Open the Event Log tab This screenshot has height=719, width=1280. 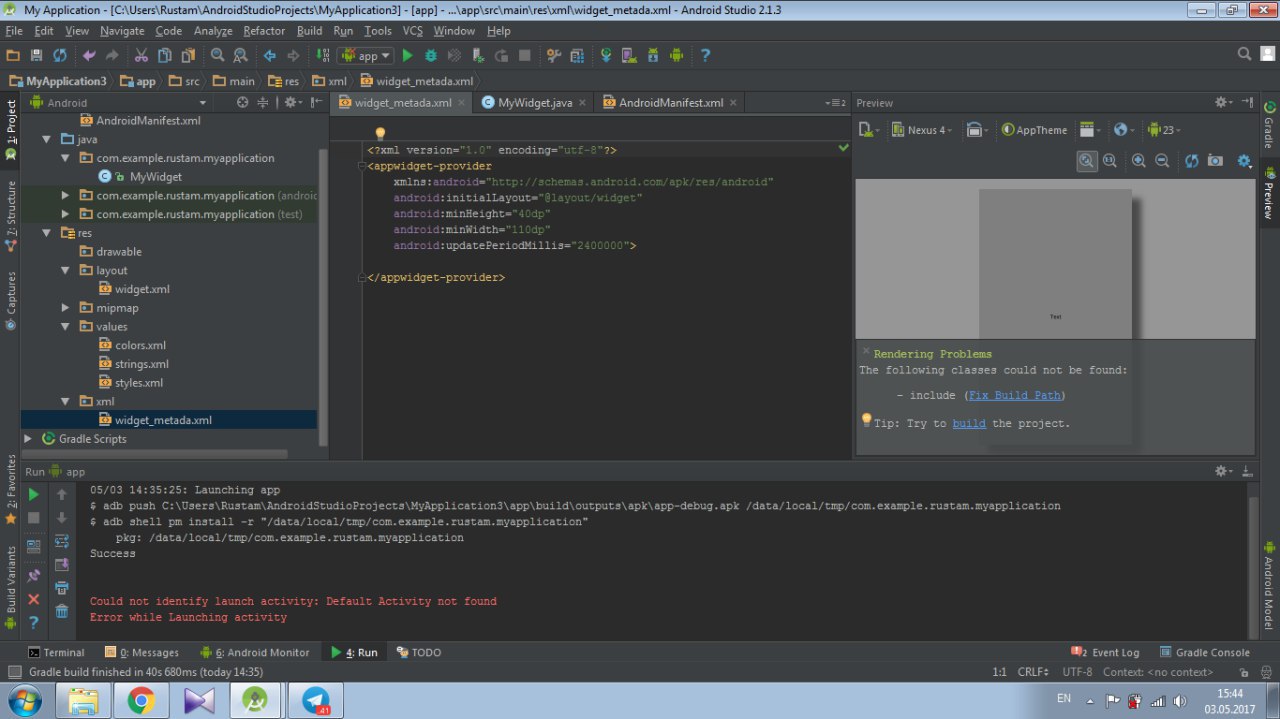(1105, 652)
